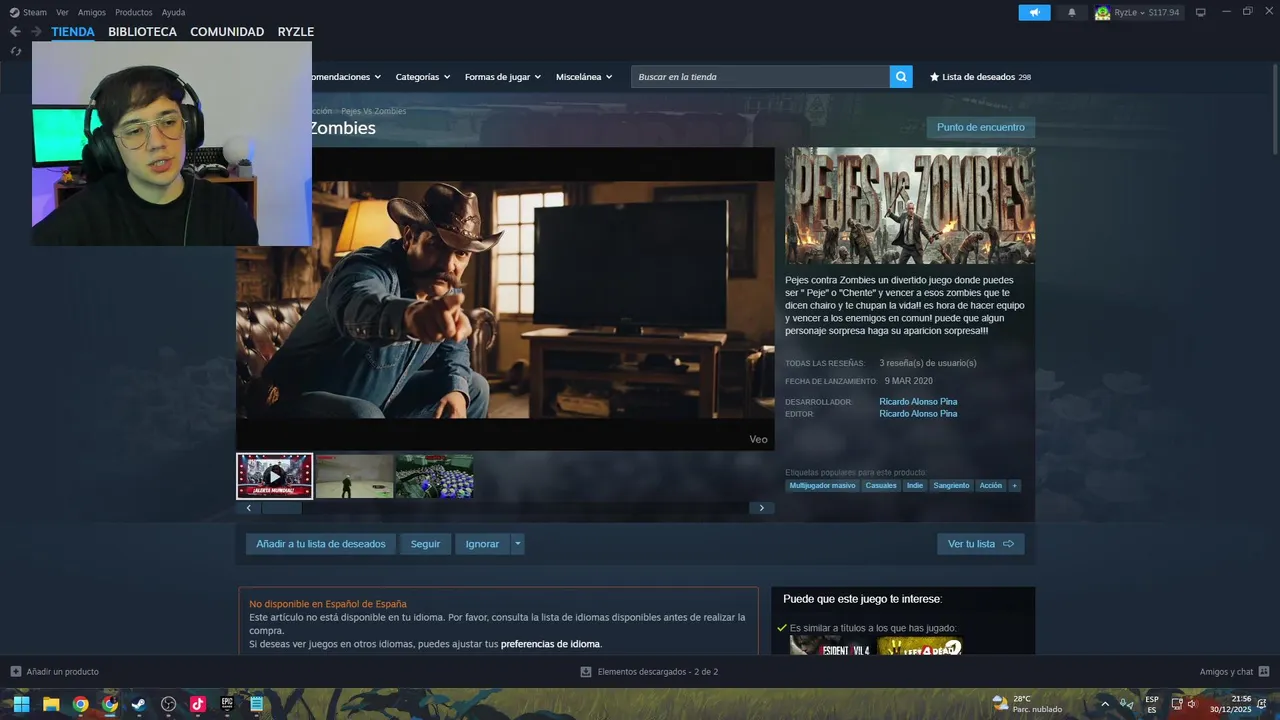Open the Amigos menu
1280x720 pixels.
[x=92, y=12]
